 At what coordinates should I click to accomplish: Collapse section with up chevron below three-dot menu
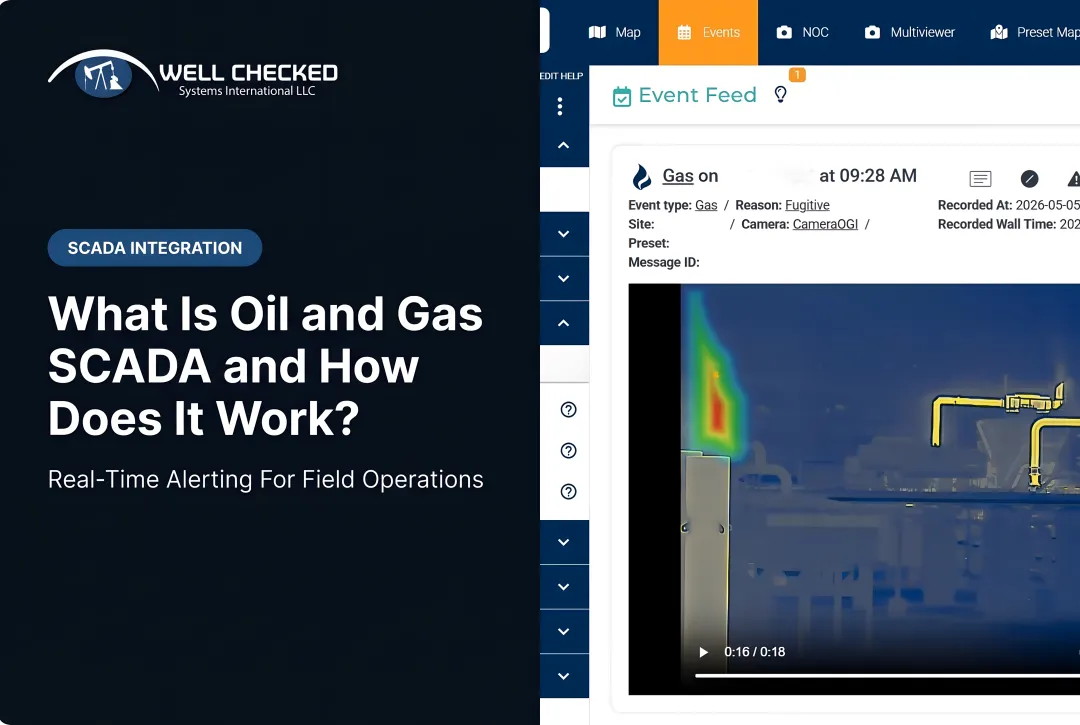coord(563,145)
